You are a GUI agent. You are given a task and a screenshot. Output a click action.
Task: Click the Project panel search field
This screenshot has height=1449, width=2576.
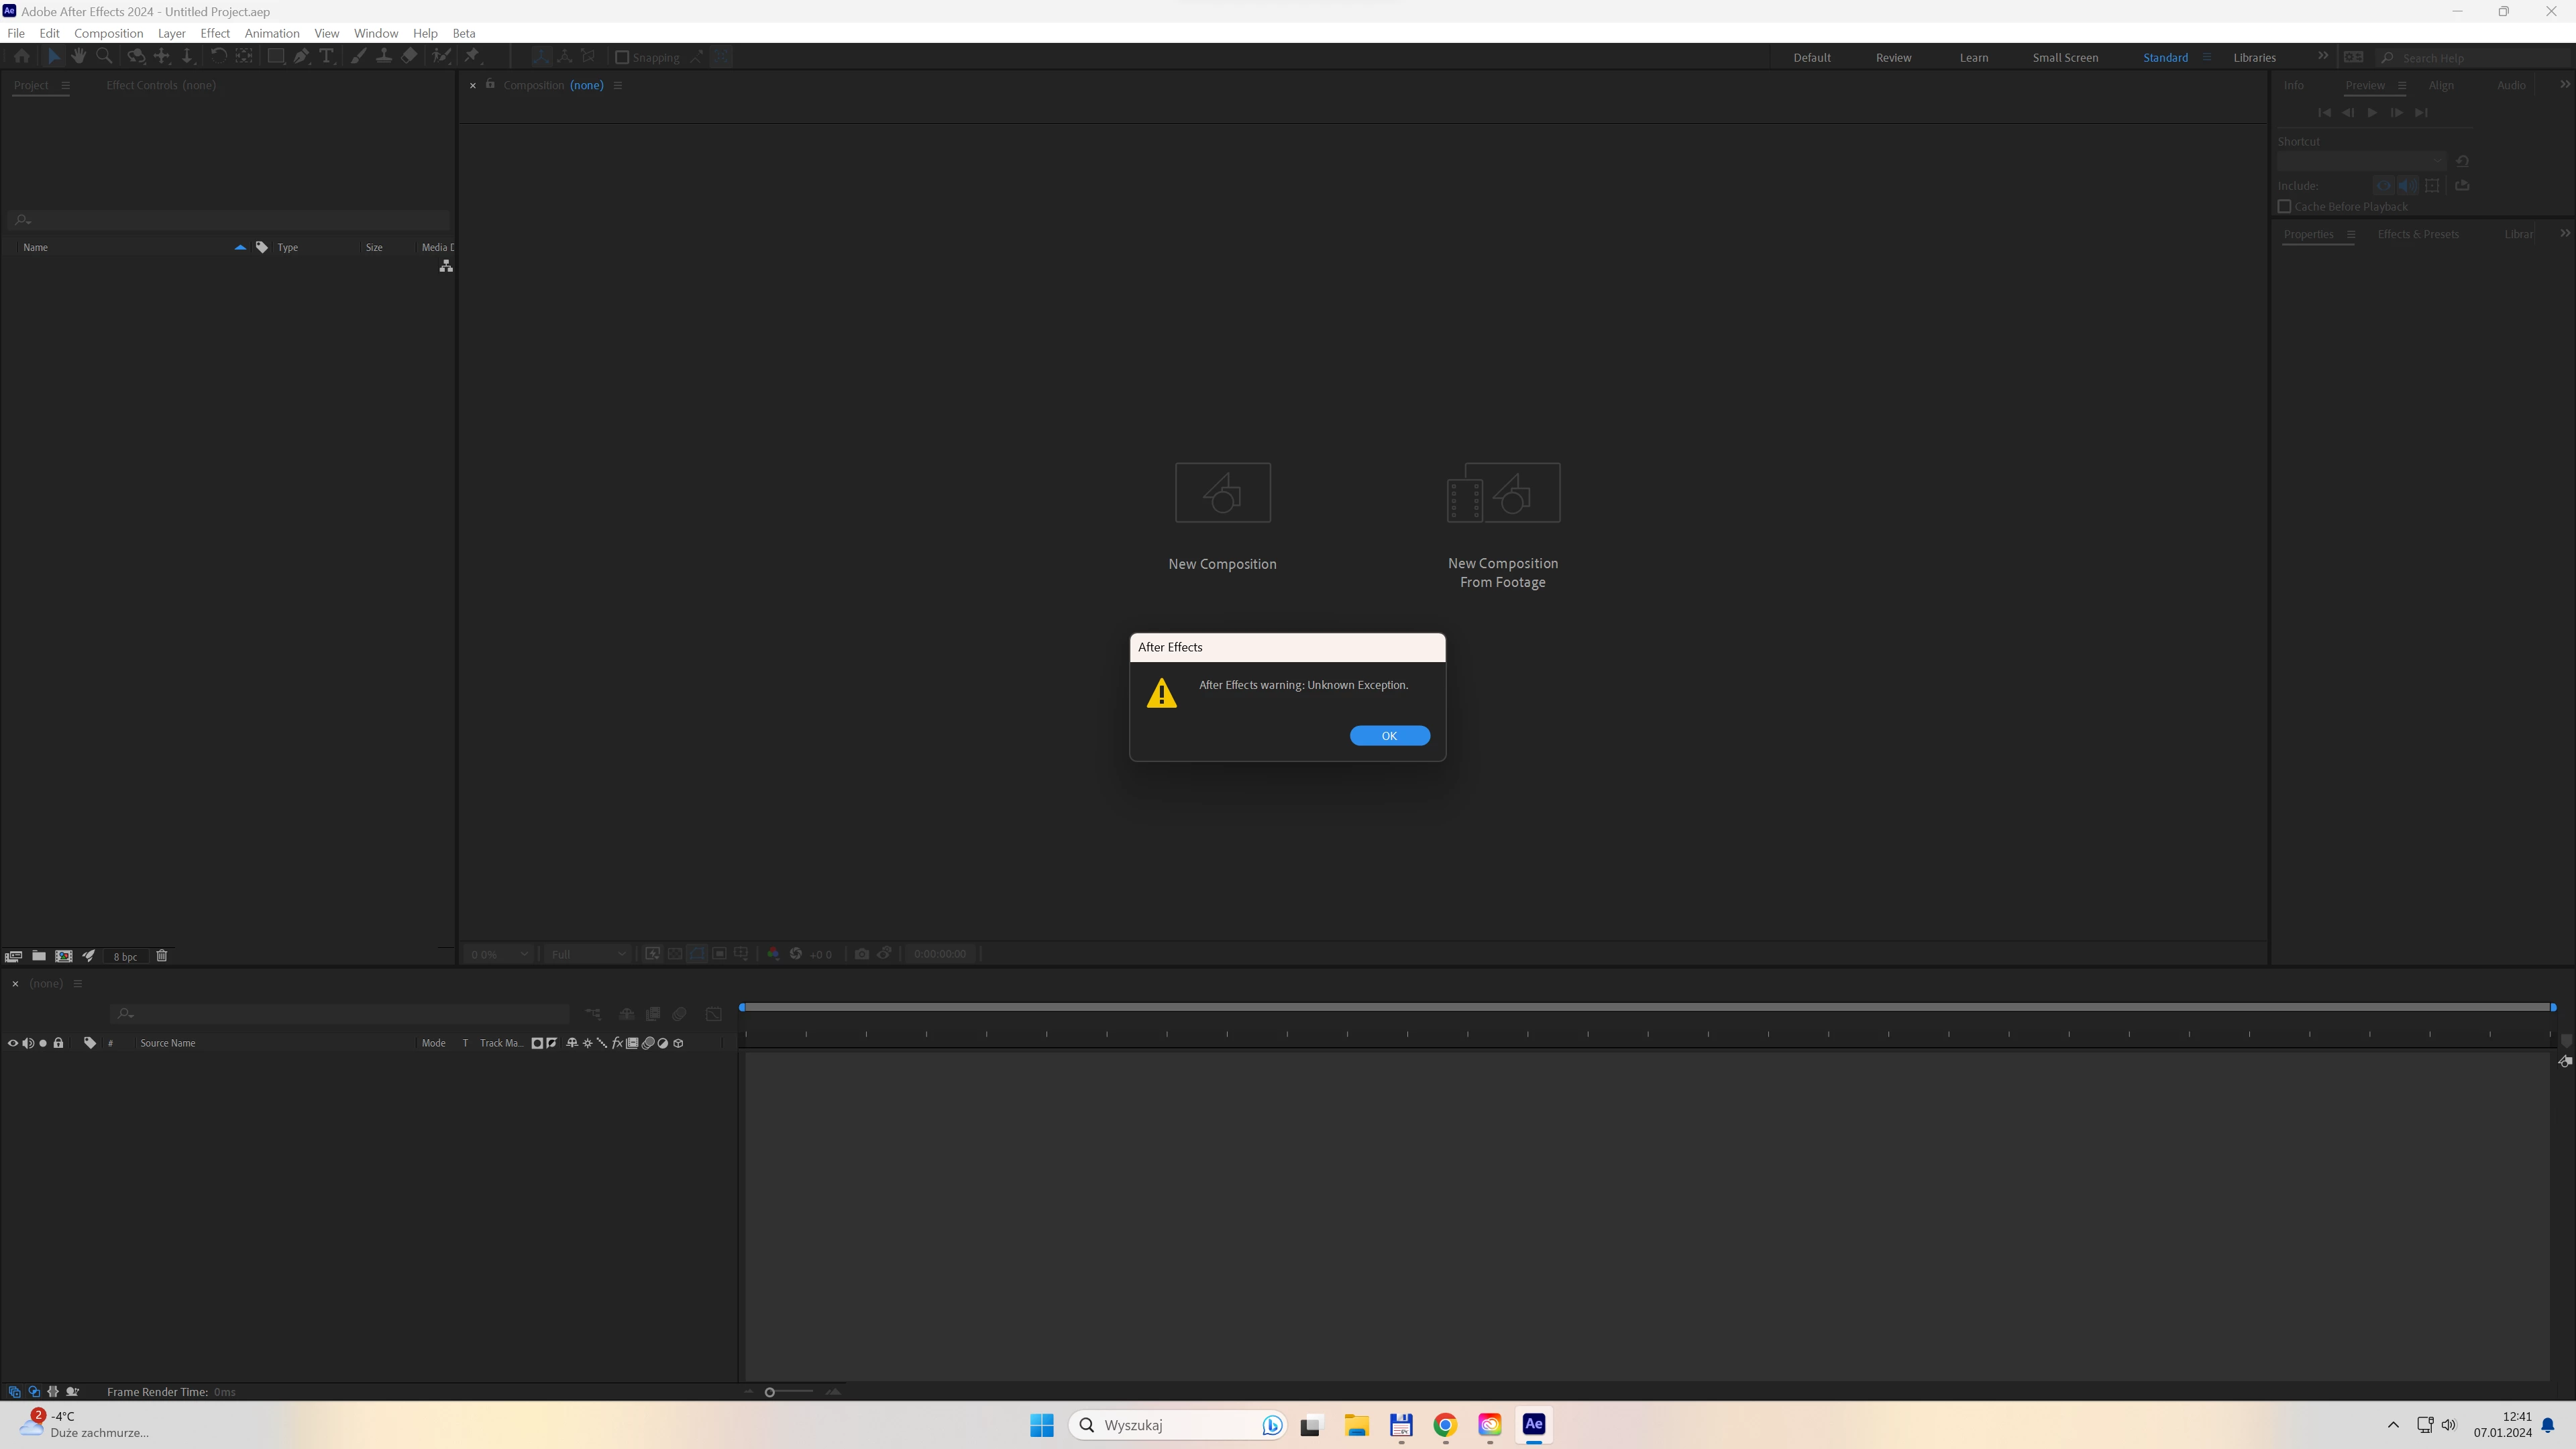230,220
